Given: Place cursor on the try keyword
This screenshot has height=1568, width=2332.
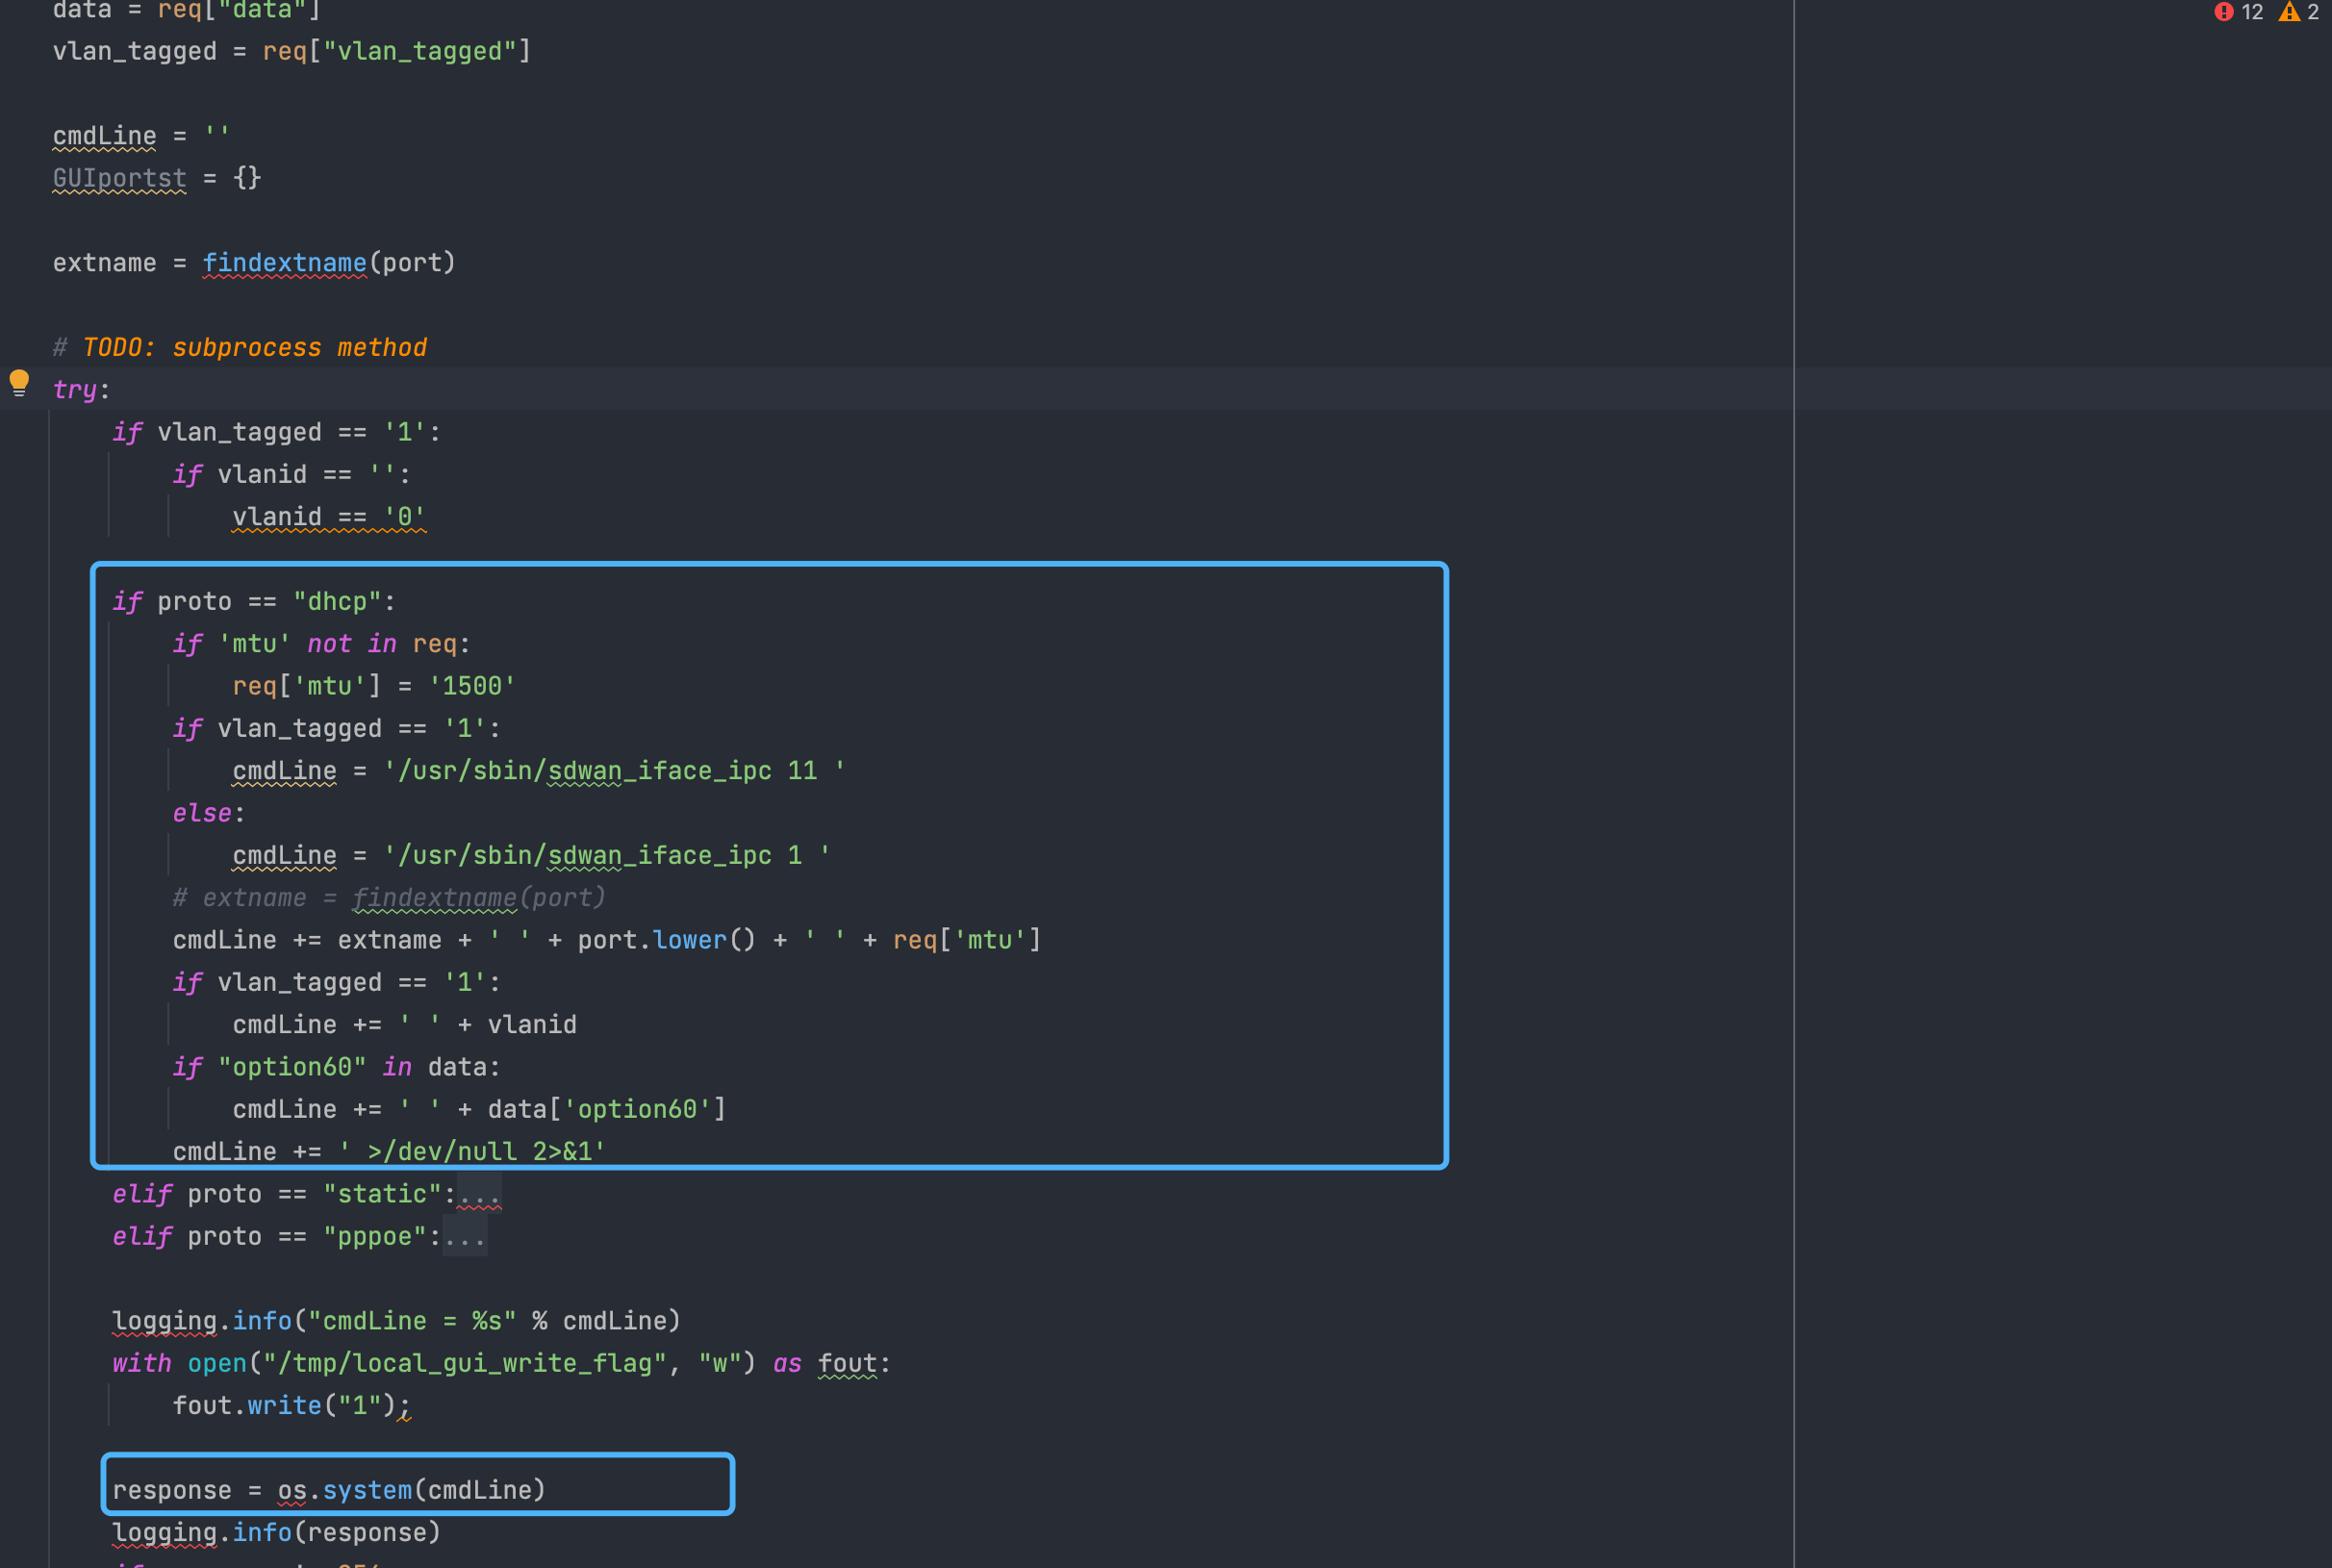Looking at the screenshot, I should coord(74,390).
